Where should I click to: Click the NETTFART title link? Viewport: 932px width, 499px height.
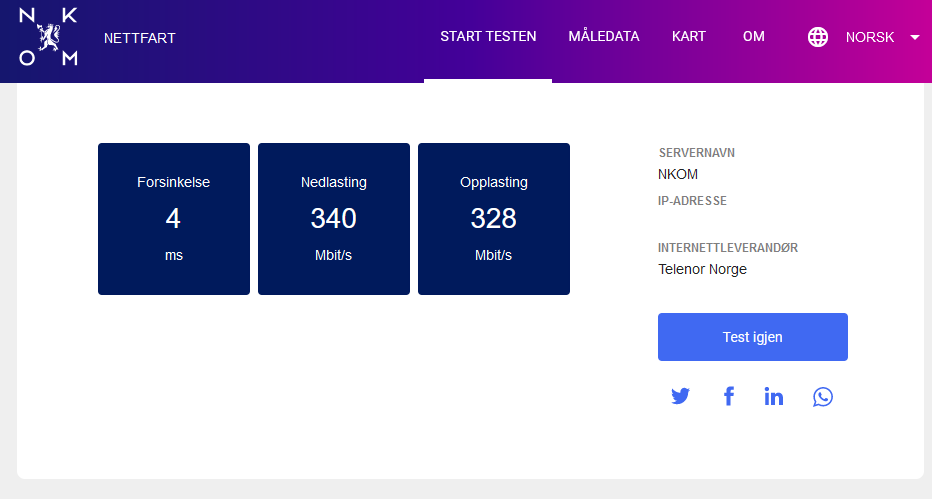pos(140,39)
